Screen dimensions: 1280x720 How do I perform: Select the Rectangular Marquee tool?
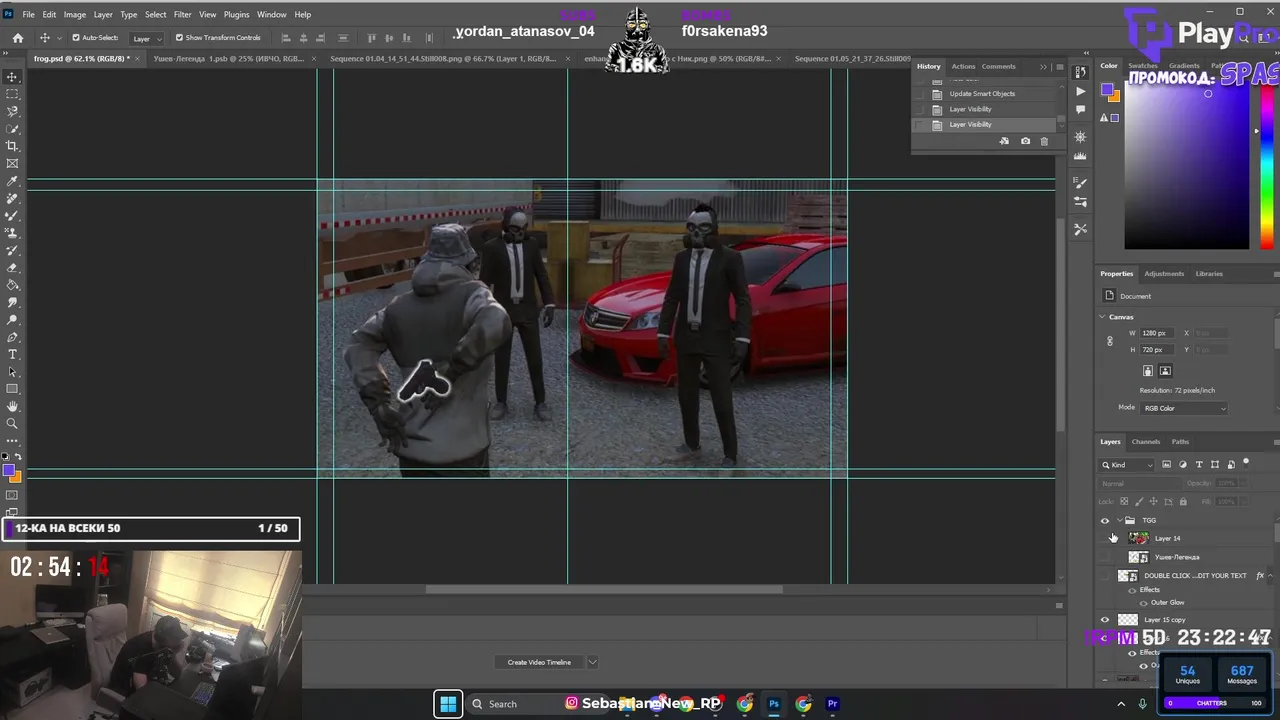(x=12, y=94)
